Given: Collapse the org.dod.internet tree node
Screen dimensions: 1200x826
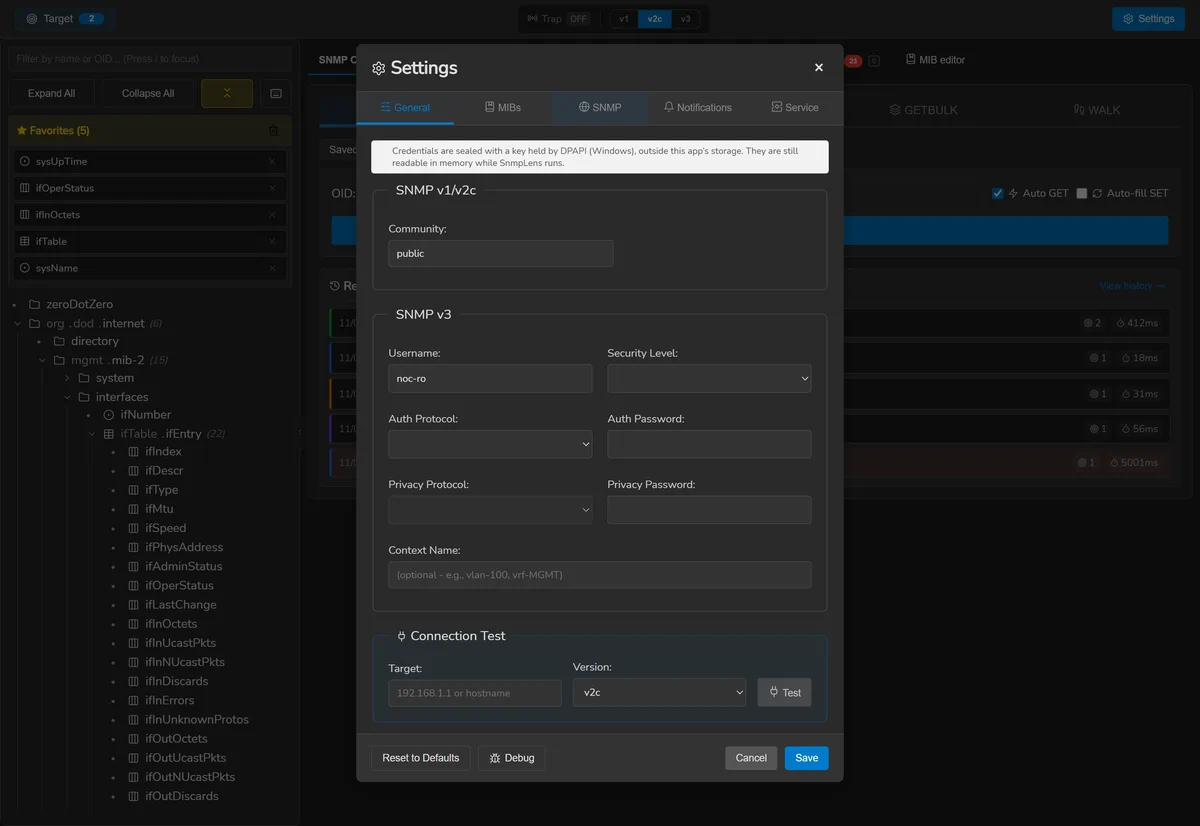Looking at the screenshot, I should pos(18,323).
